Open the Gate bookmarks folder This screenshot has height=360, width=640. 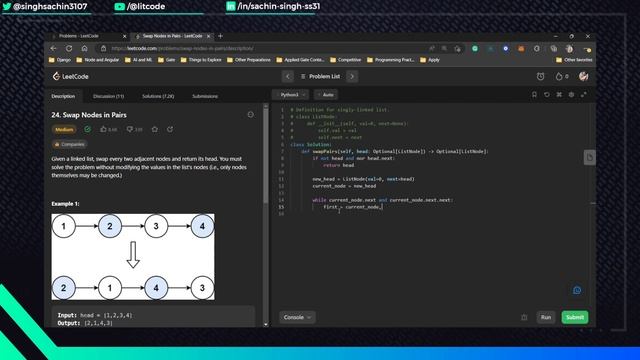click(x=167, y=60)
